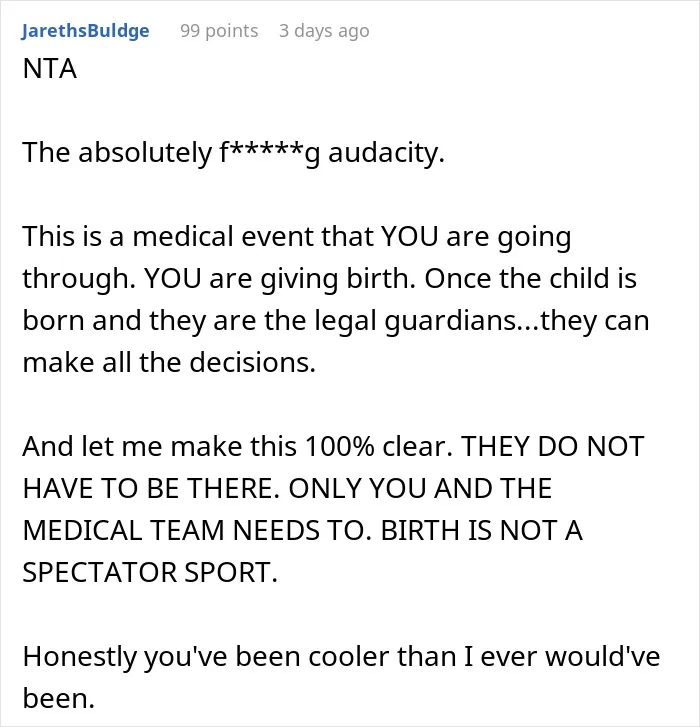
Task: Click the line Honestly you've been cooler
Action: 341,657
